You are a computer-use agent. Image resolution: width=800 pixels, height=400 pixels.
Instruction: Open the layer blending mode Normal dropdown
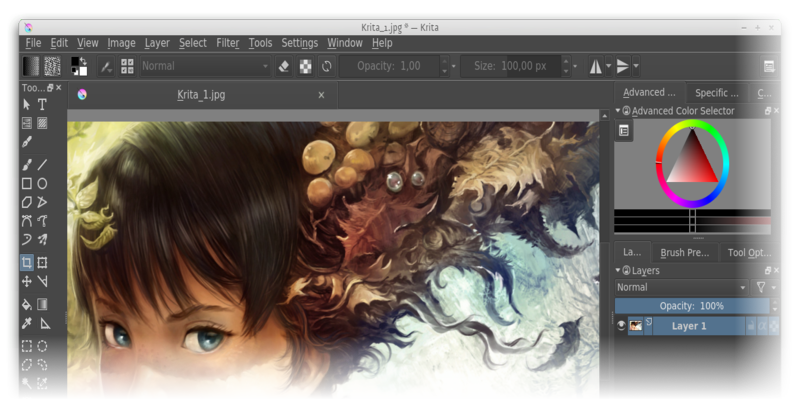coord(681,287)
